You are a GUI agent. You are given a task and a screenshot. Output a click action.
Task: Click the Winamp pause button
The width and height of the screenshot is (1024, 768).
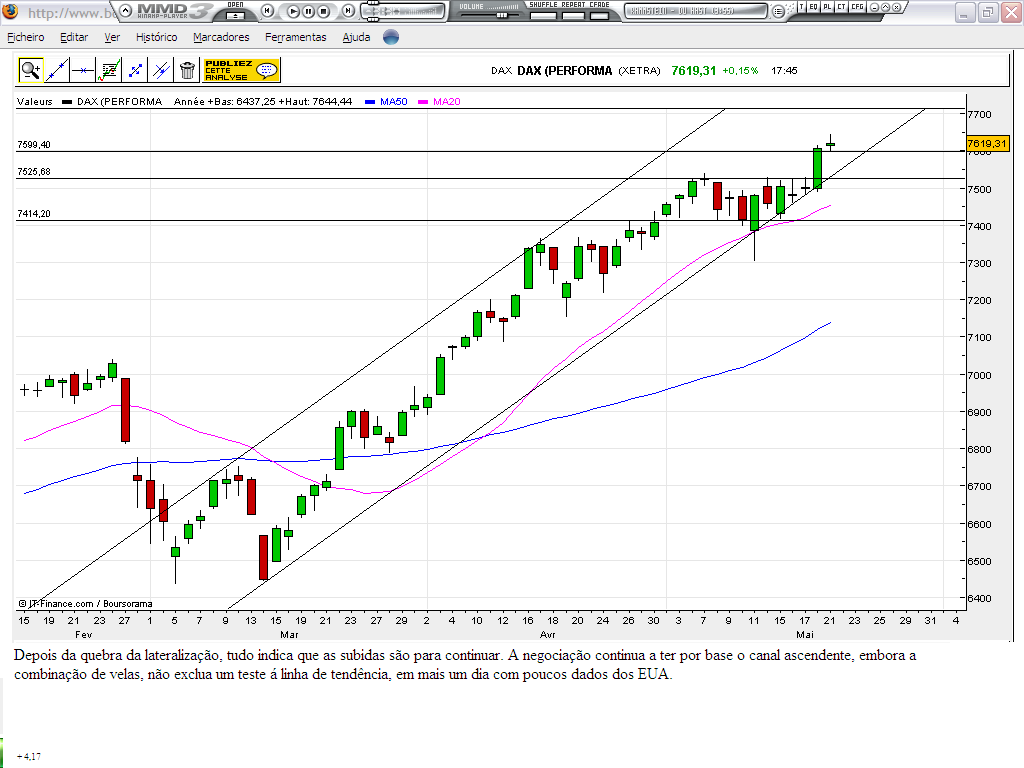point(308,11)
